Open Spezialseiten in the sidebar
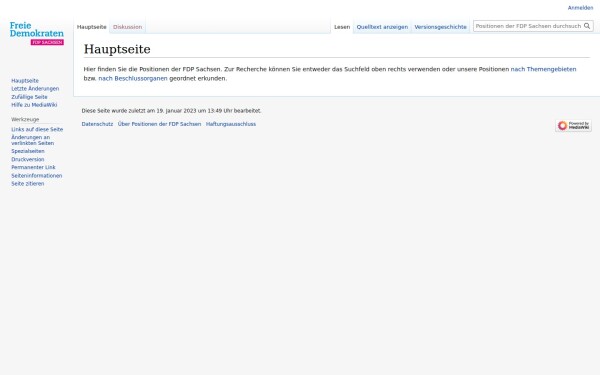Viewport: 600px width, 375px height. pos(28,151)
